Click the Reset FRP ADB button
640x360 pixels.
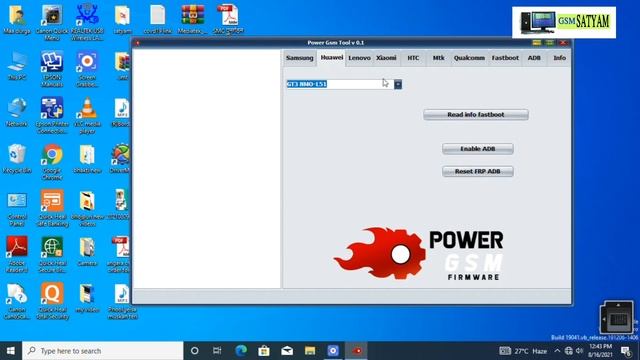tap(478, 171)
